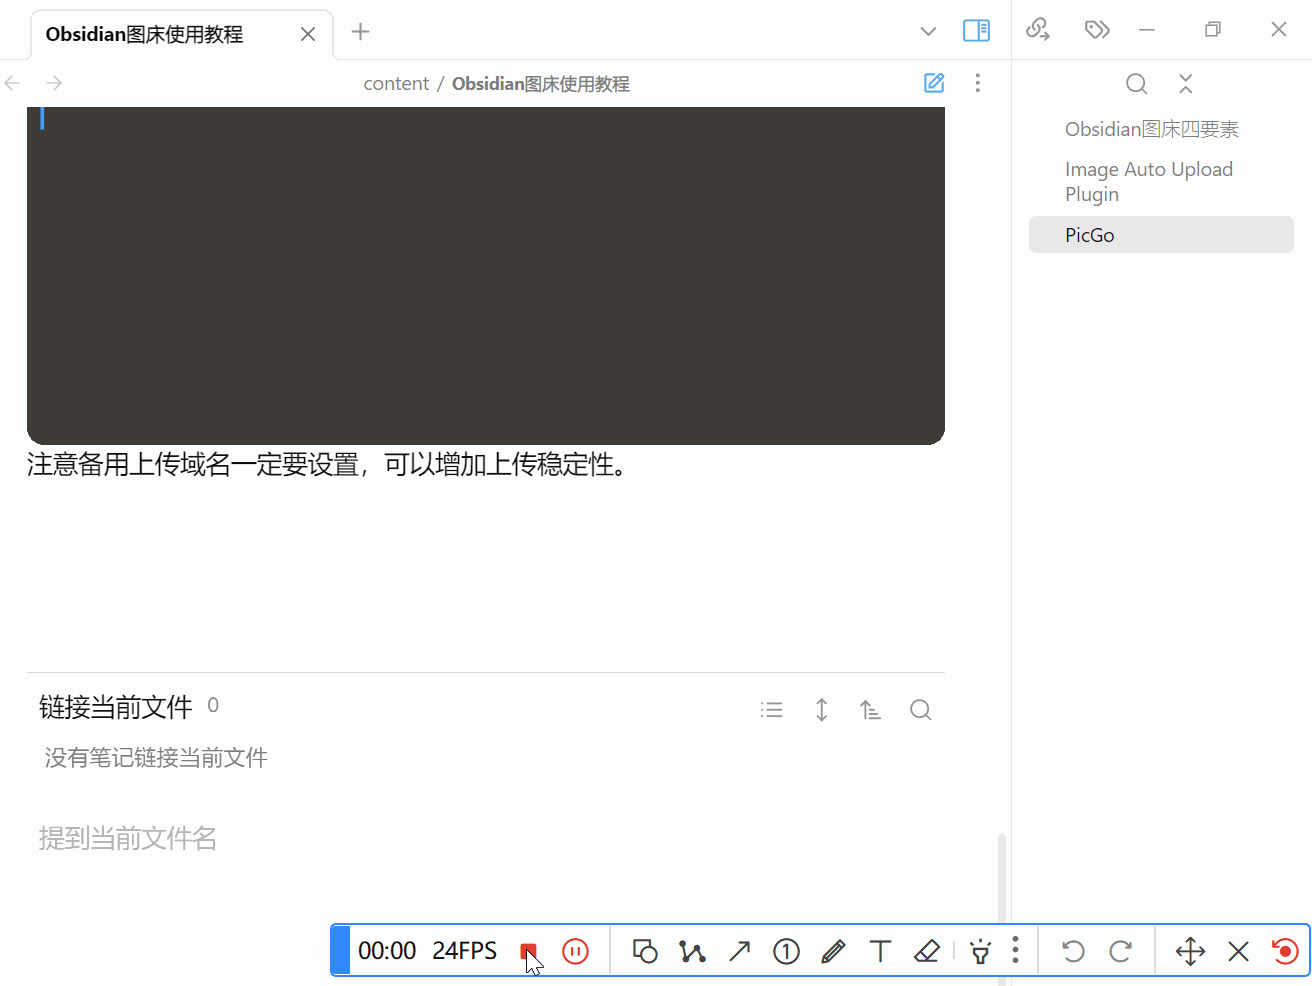This screenshot has height=986, width=1312.
Task: Select the eraser tool
Action: [927, 951]
